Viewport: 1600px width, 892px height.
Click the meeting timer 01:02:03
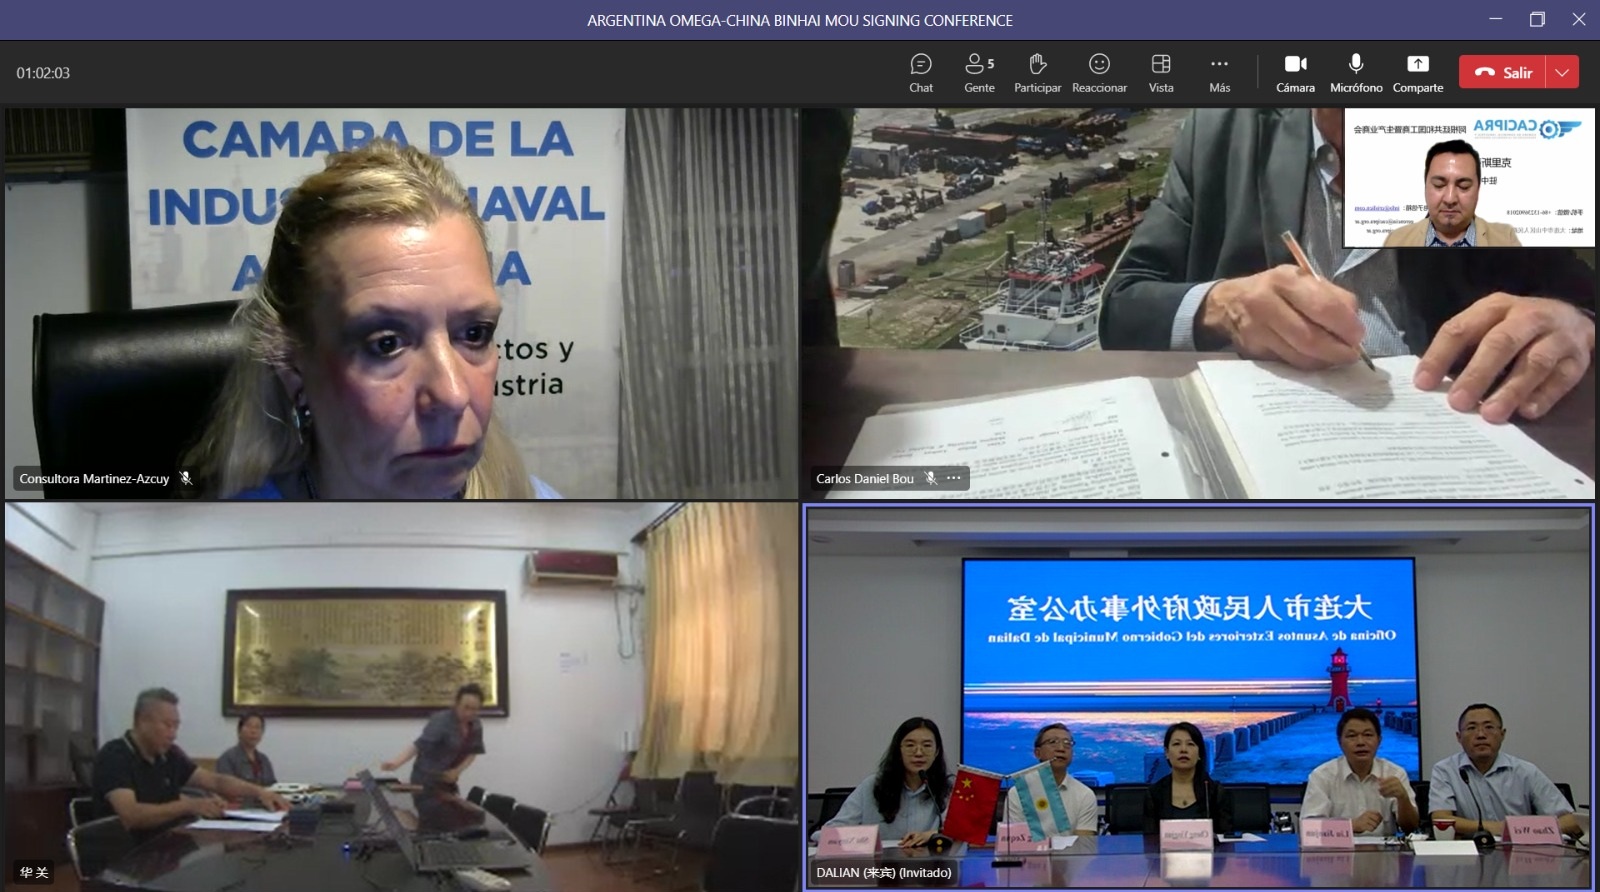tap(43, 73)
